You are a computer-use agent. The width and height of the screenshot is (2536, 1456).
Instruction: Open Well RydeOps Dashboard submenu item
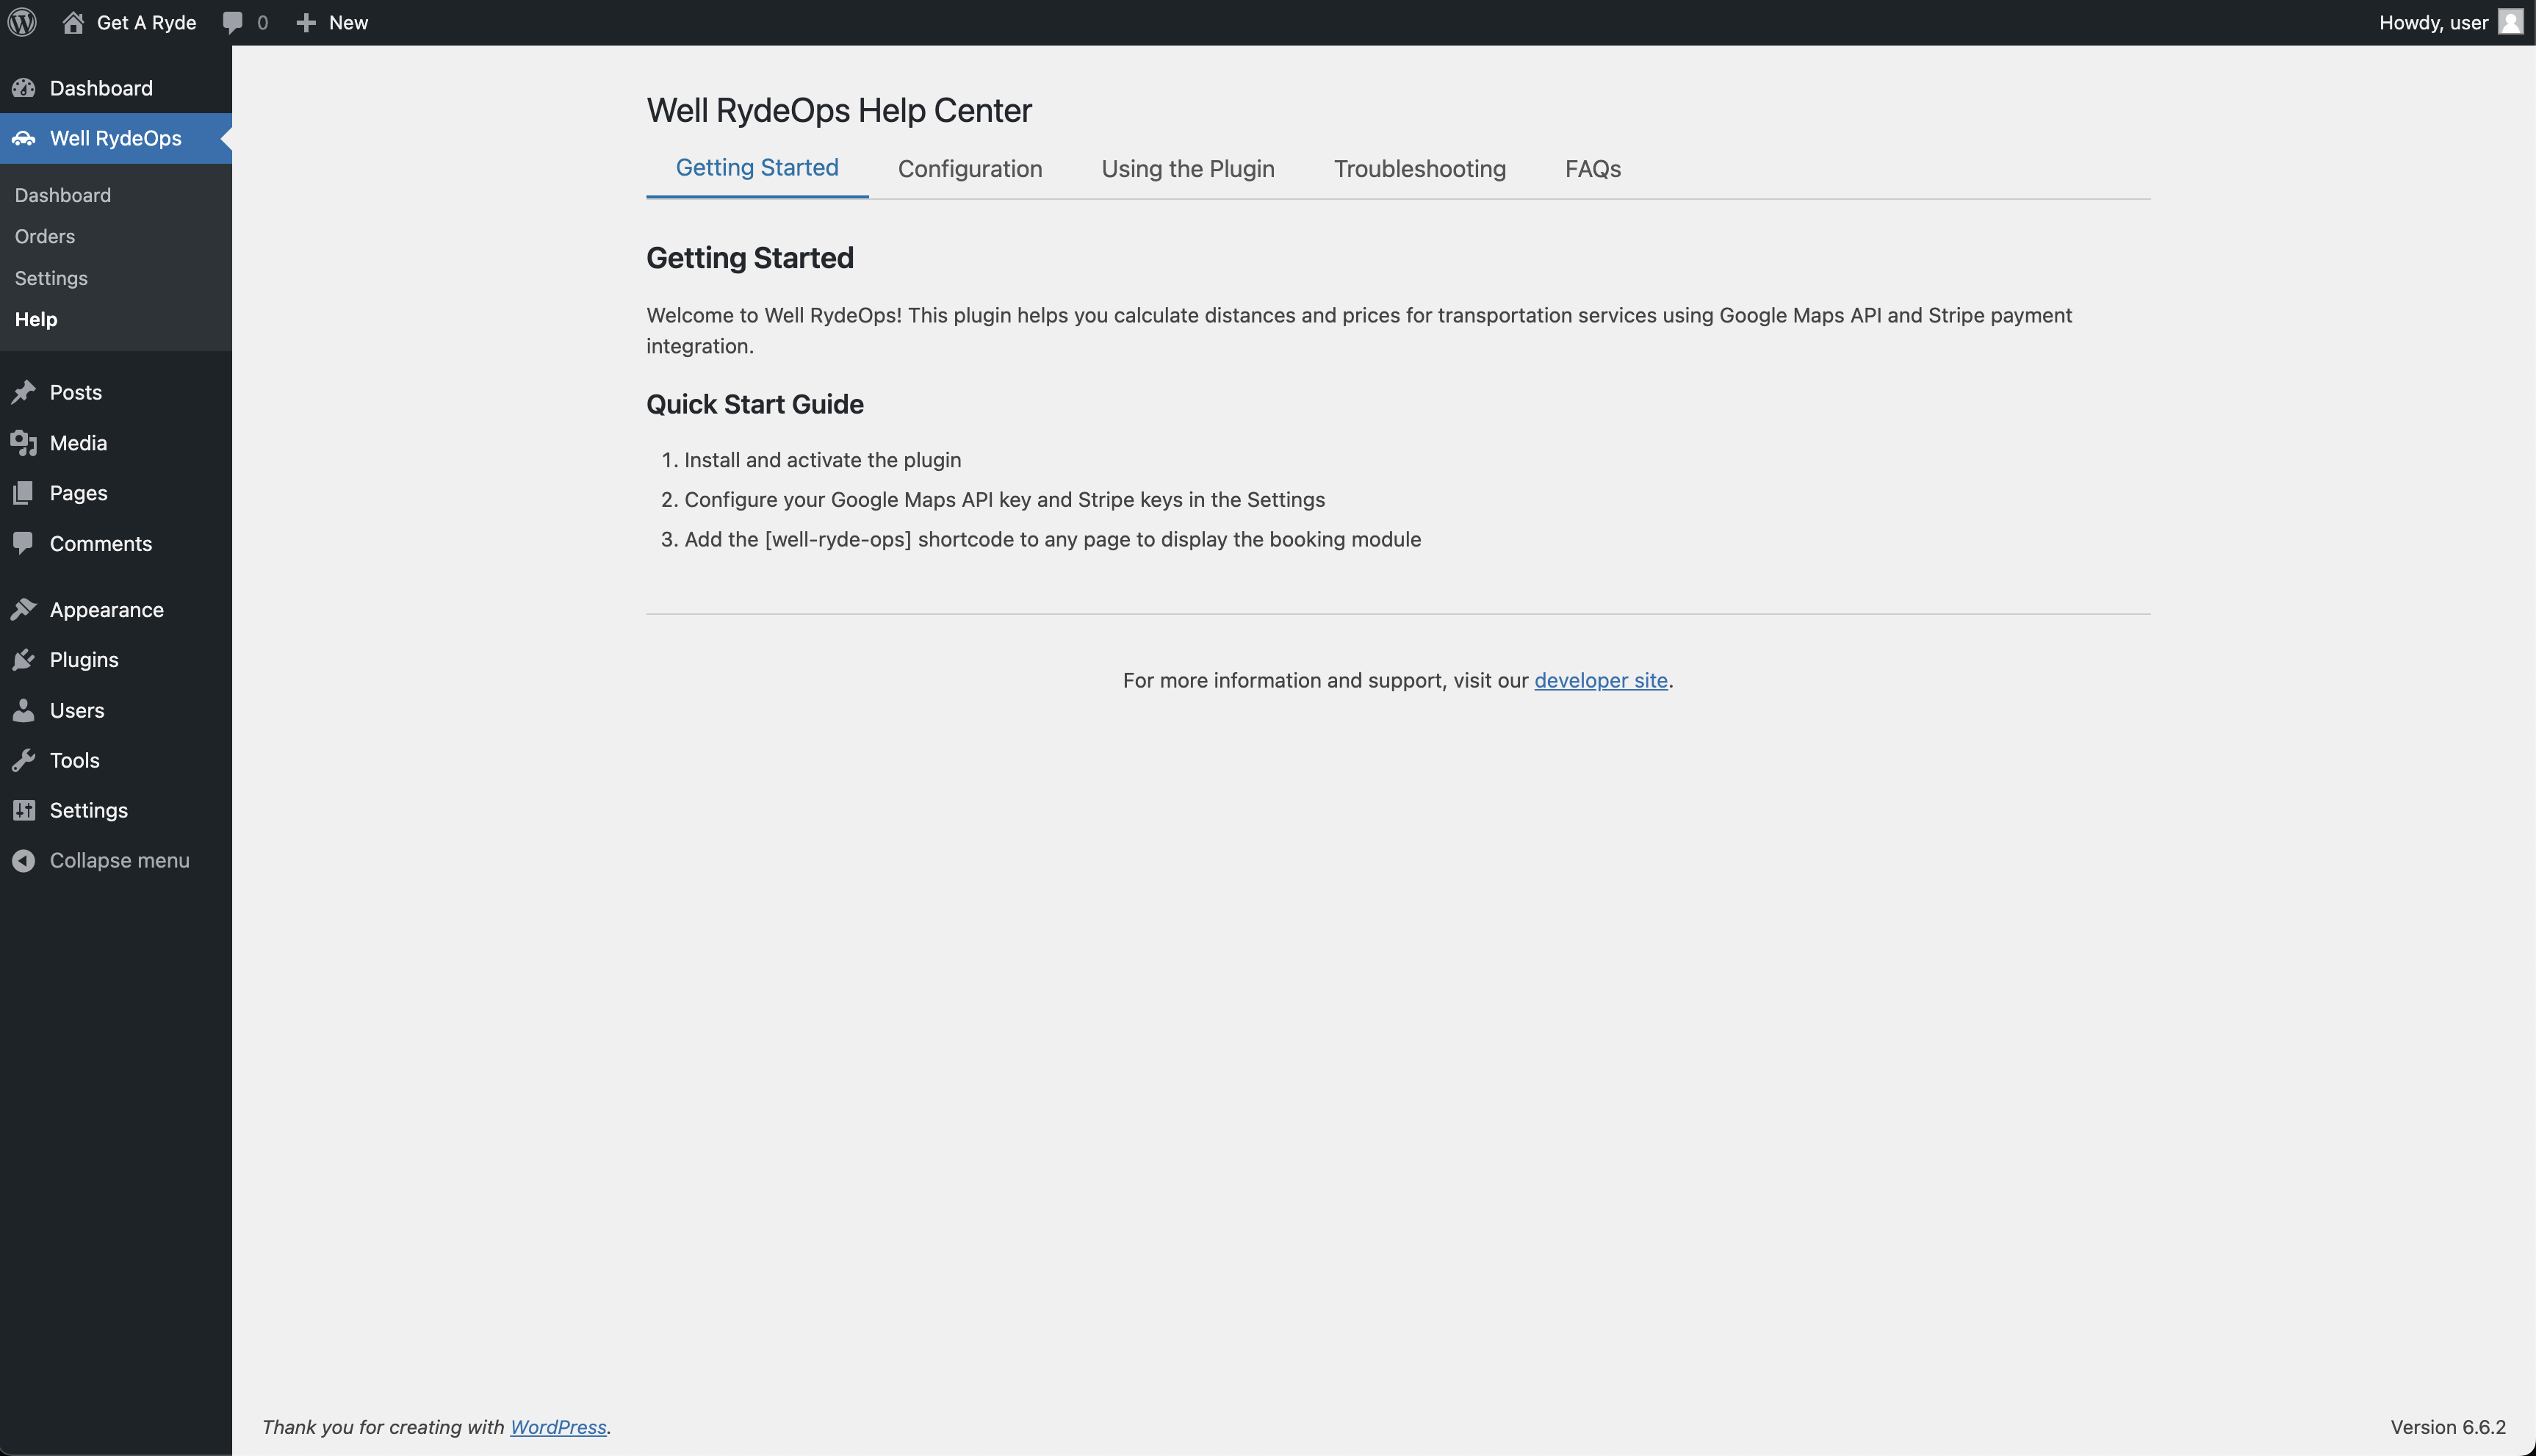[63, 195]
